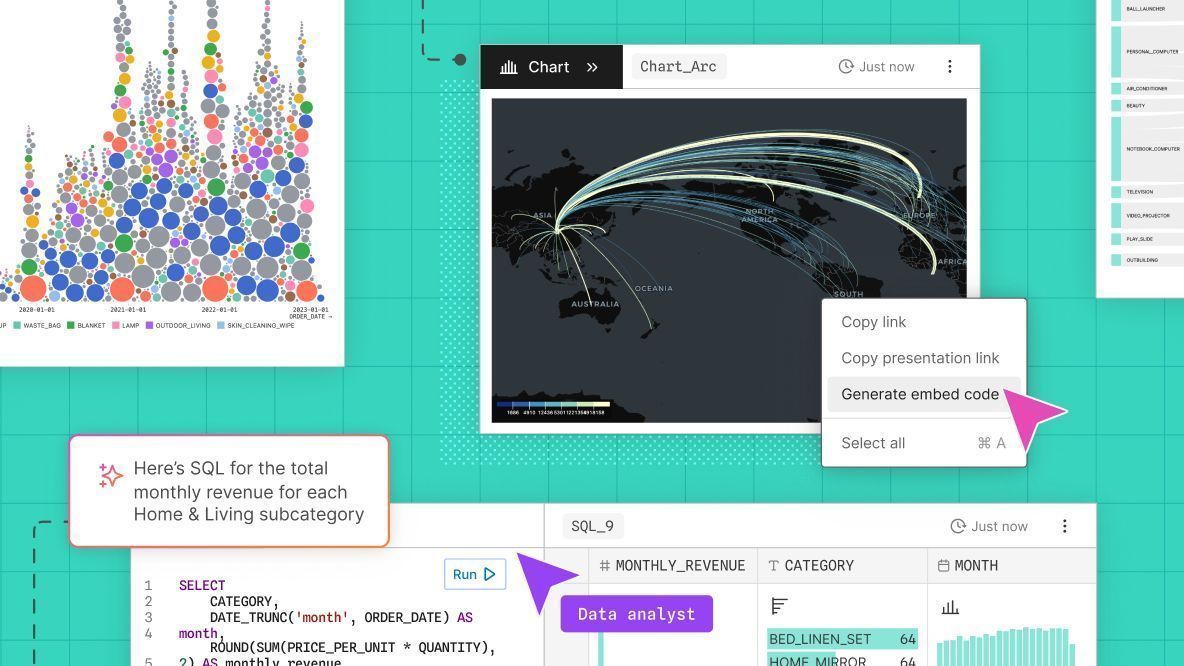1184x666 pixels.
Task: Click the CATEGORY column header
Action: pos(842,566)
